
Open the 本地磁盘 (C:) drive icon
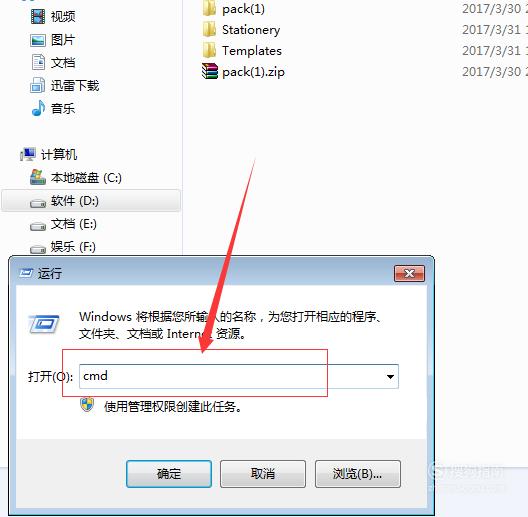(38, 177)
